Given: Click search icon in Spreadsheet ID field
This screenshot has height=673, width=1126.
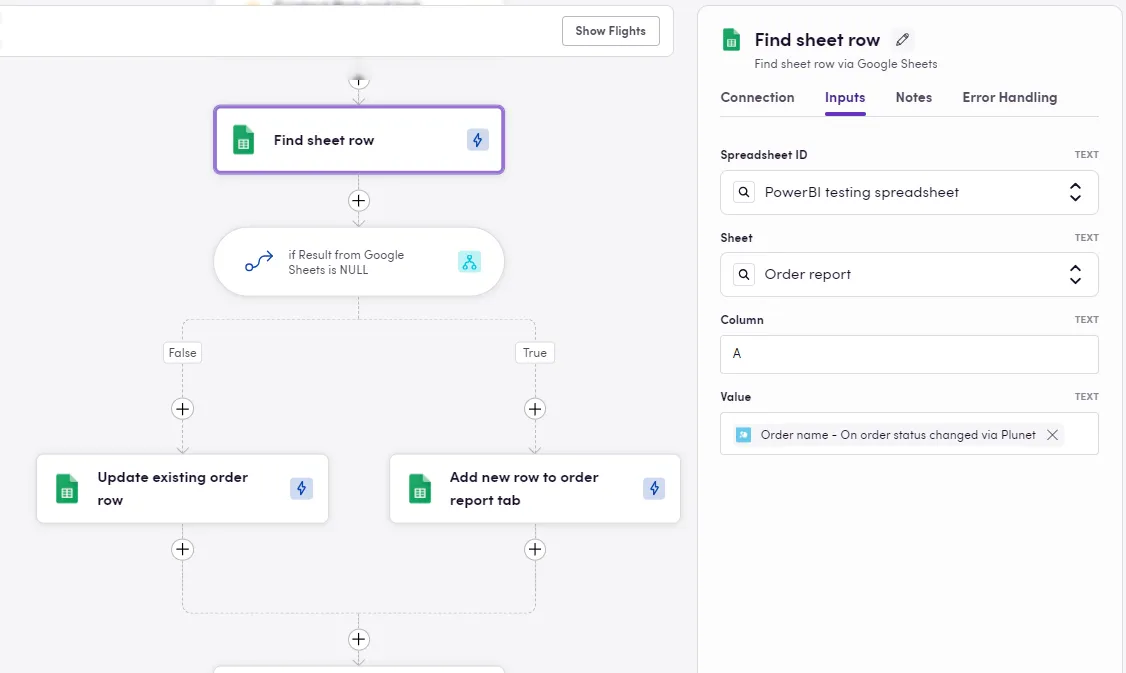Looking at the screenshot, I should tap(744, 192).
